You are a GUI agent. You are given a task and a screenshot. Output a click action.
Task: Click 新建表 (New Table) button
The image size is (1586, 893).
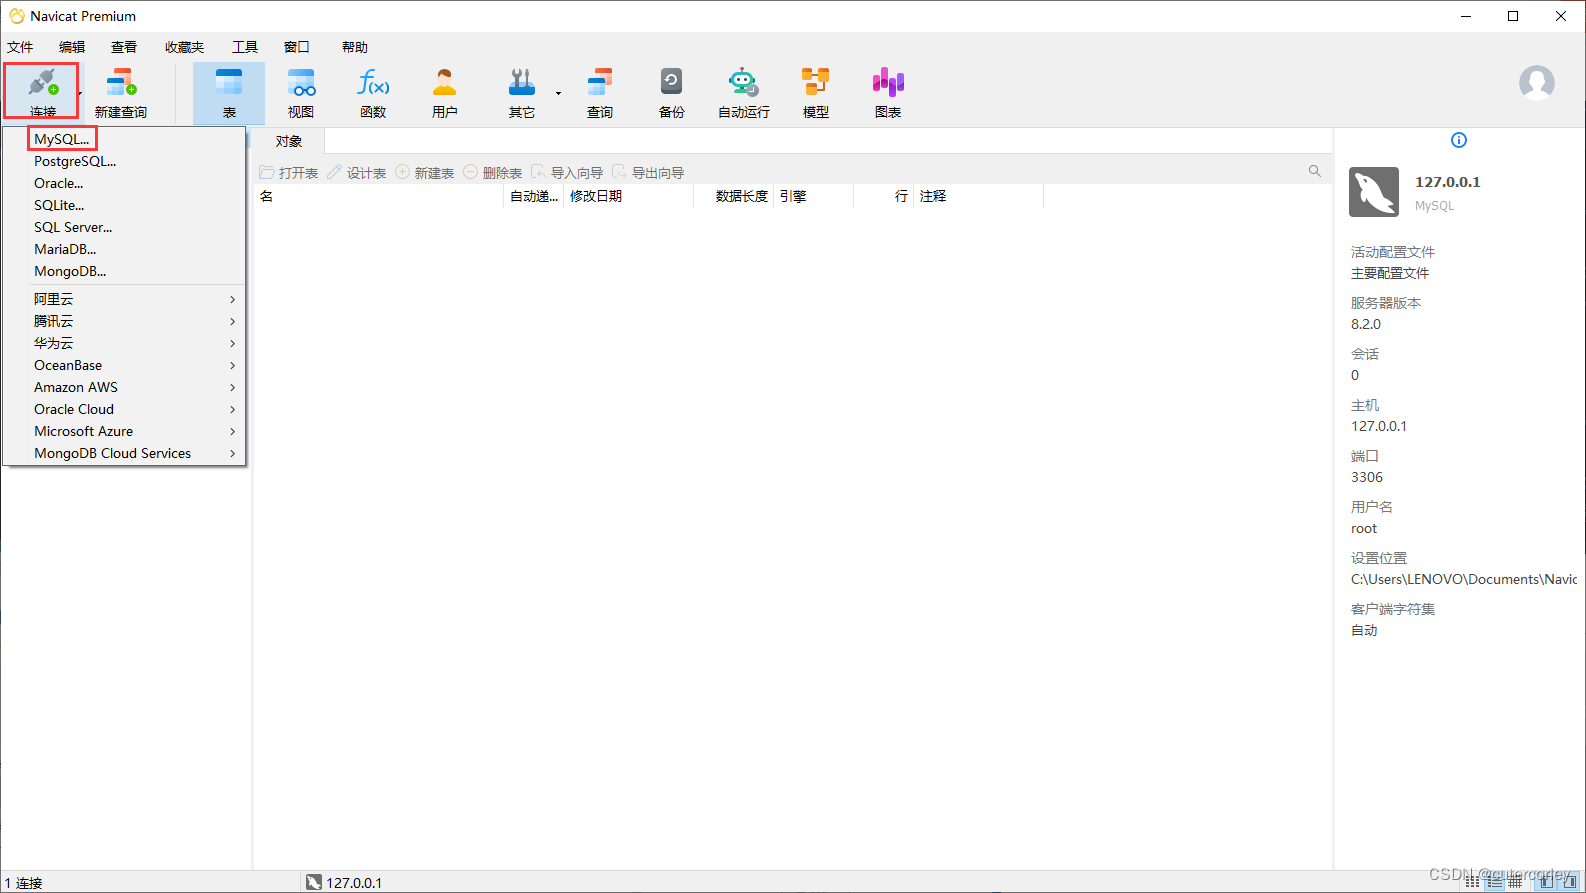pos(425,173)
